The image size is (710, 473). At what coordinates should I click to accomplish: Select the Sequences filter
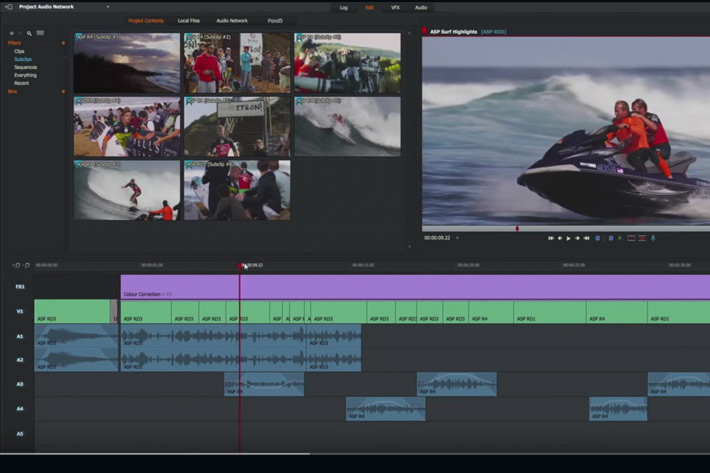(25, 67)
